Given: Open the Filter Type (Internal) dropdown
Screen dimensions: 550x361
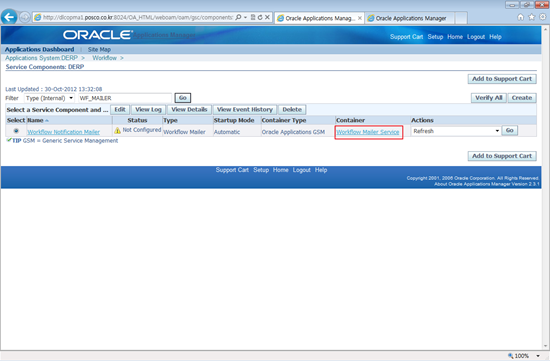Looking at the screenshot, I should click(49, 98).
